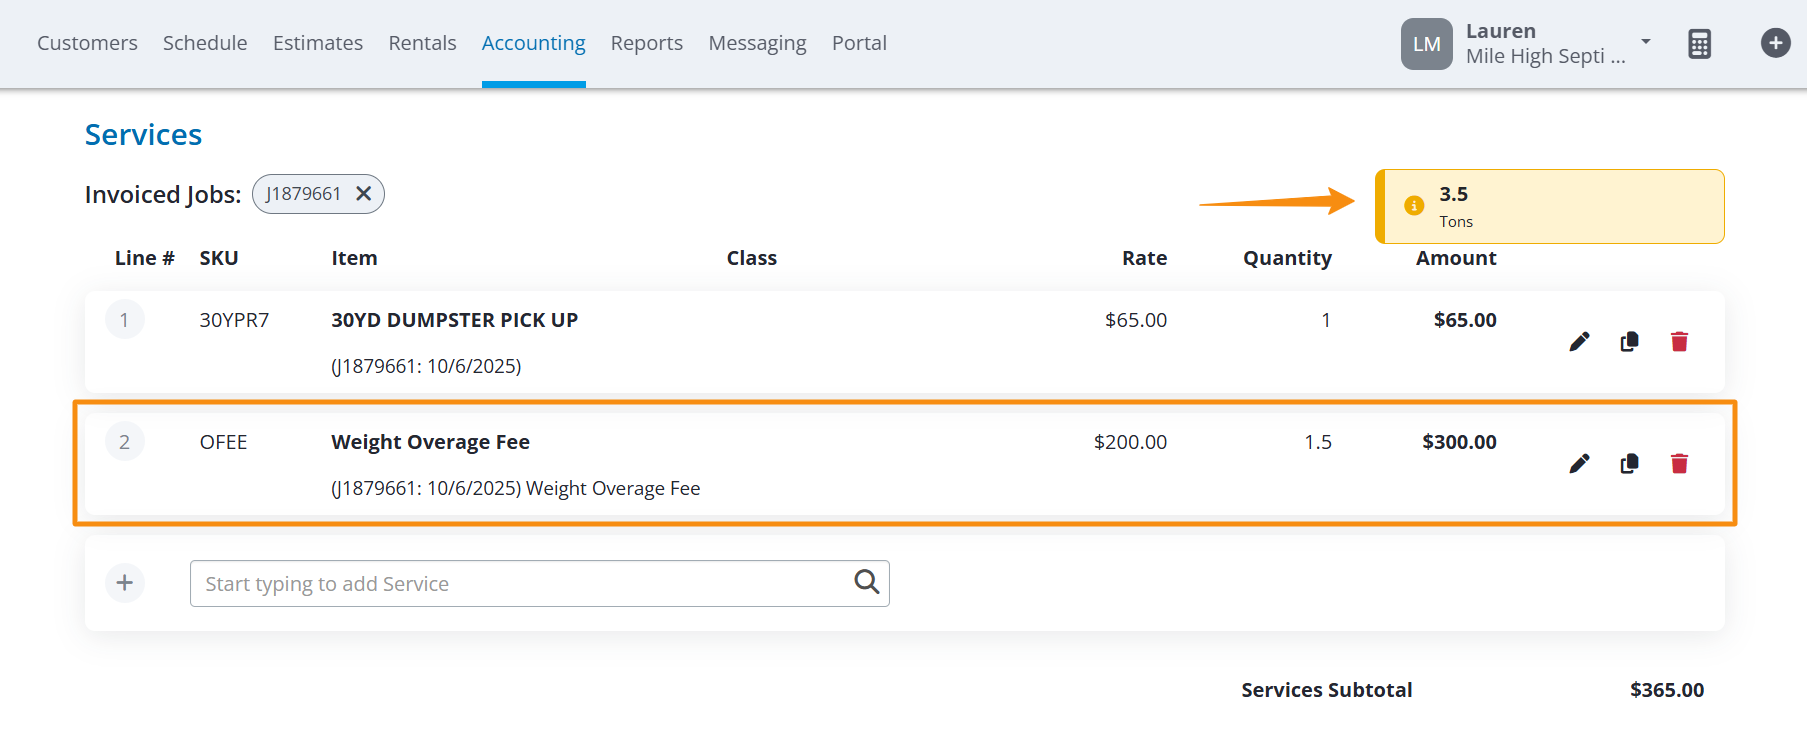Viewport: 1807px width, 730px height.
Task: Open the Schedule menu
Action: [205, 43]
